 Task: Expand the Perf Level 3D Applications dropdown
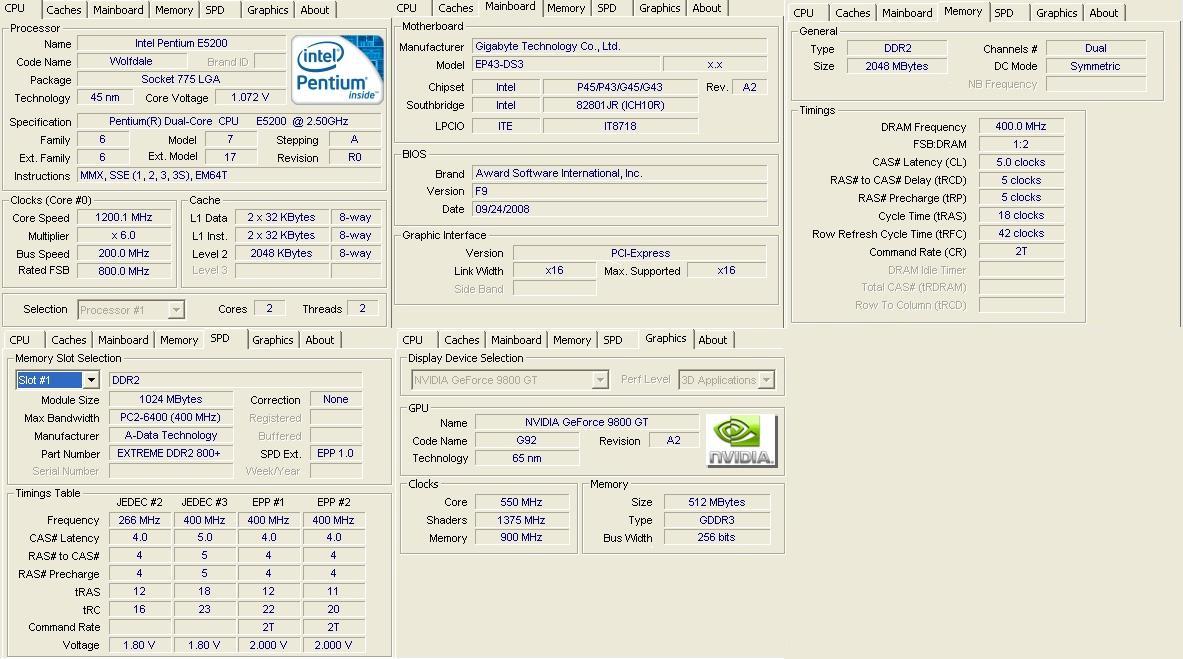[x=766, y=380]
